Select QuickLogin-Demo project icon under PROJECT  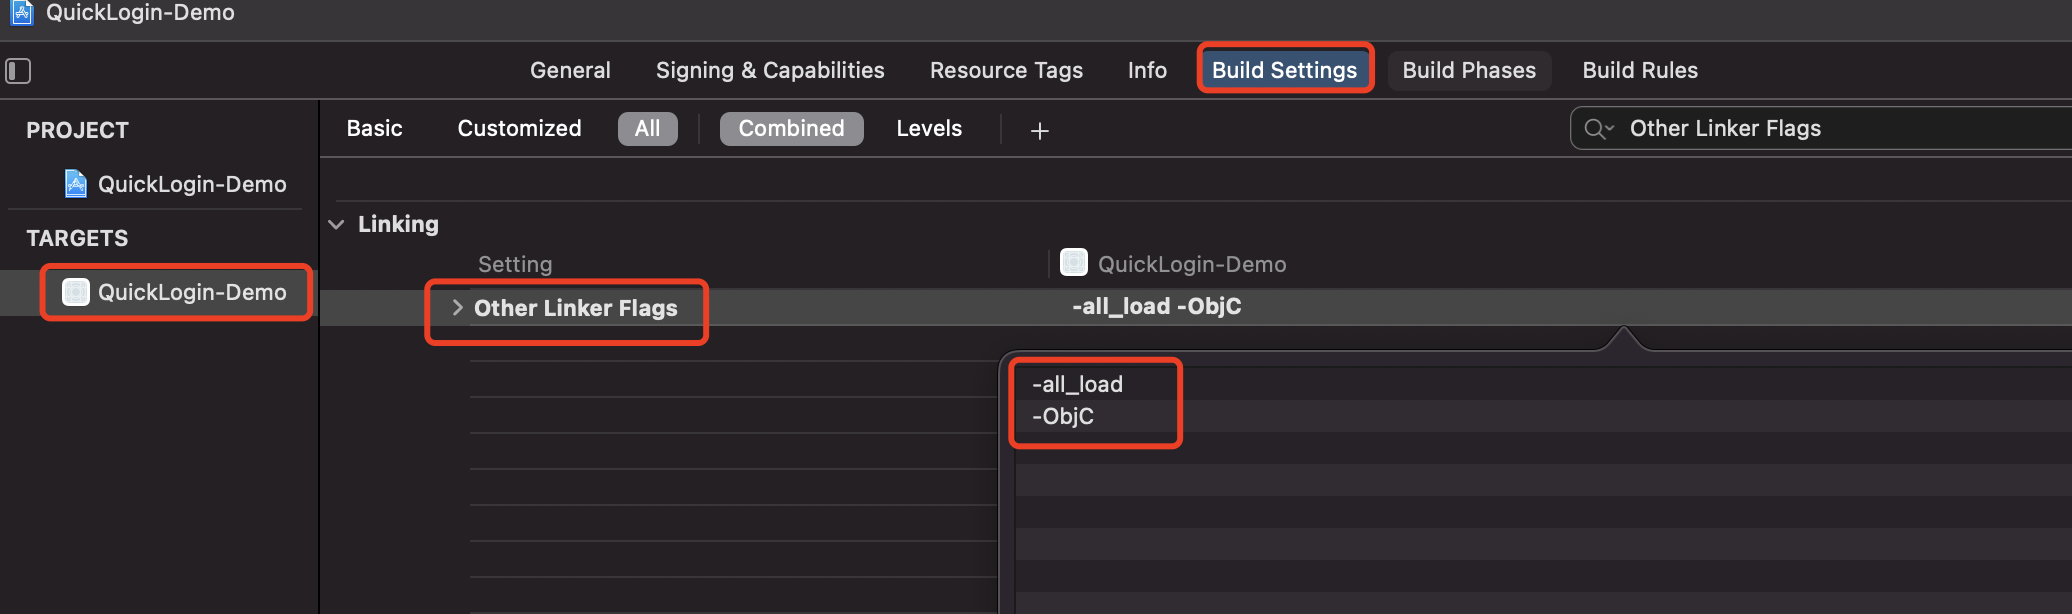click(75, 184)
